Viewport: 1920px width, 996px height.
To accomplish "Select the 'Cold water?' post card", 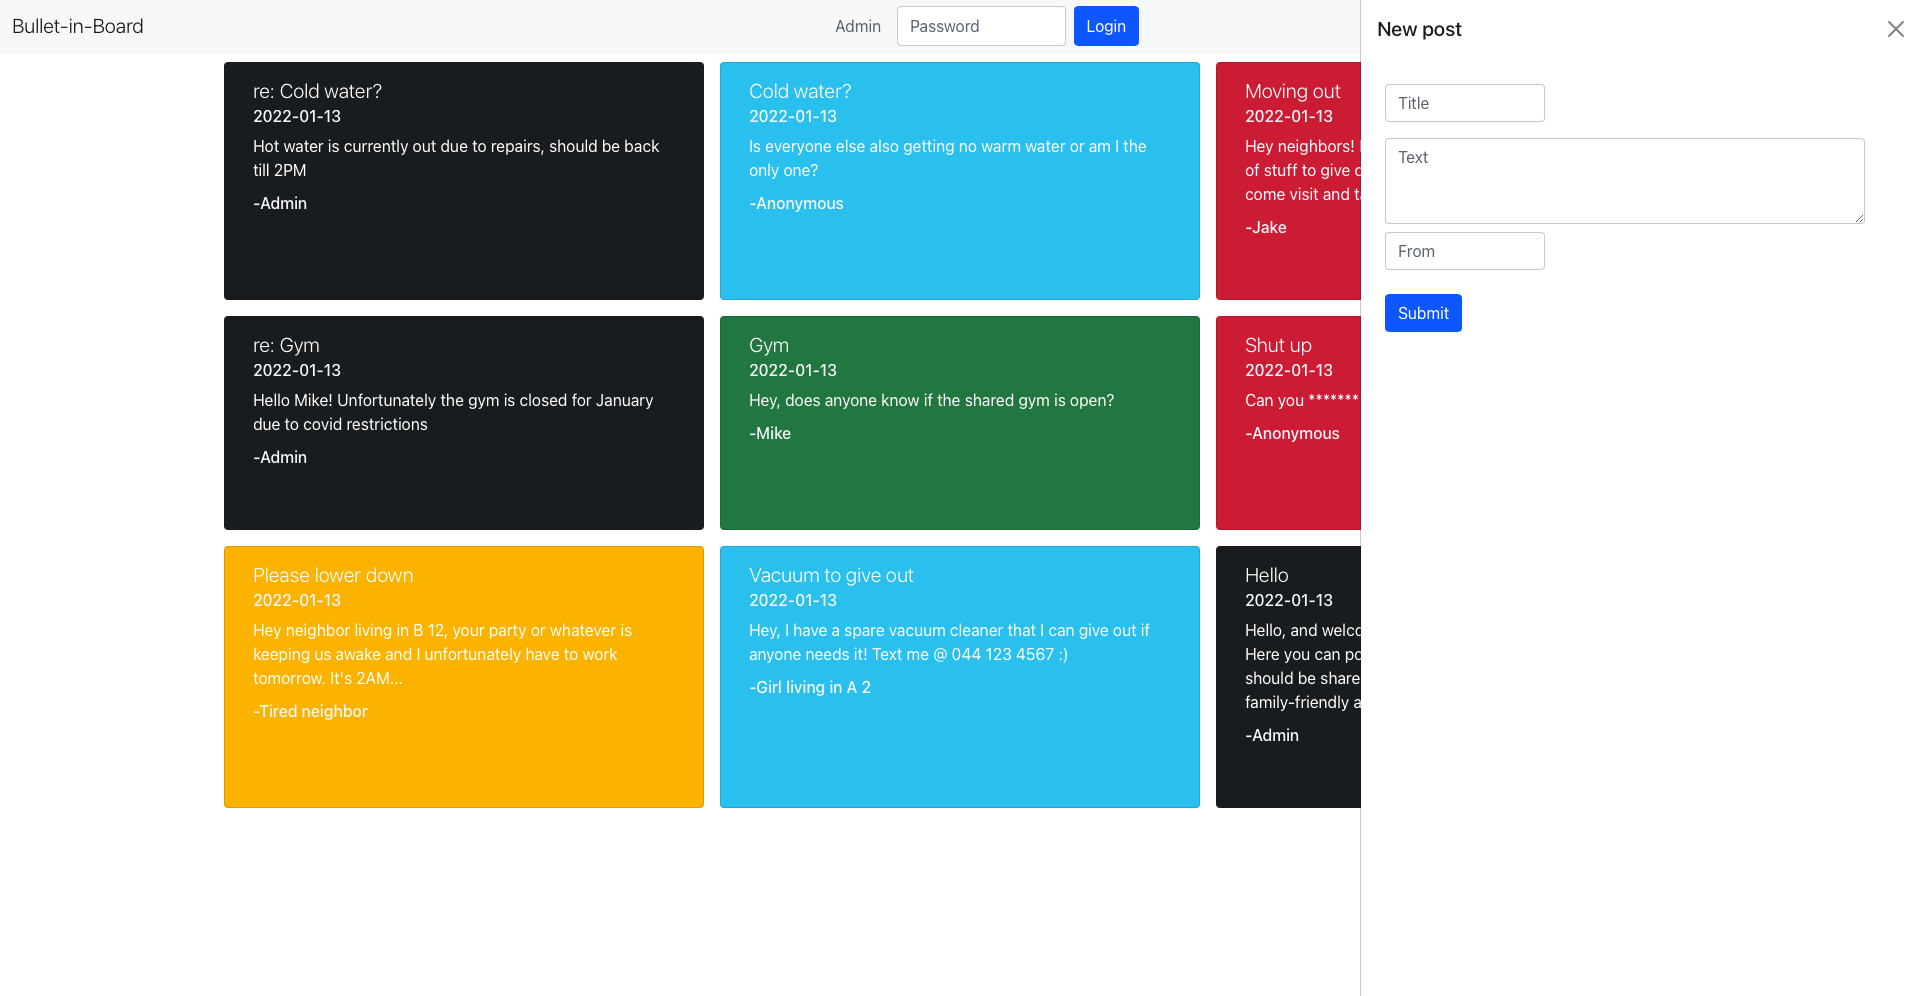I will pyautogui.click(x=959, y=181).
